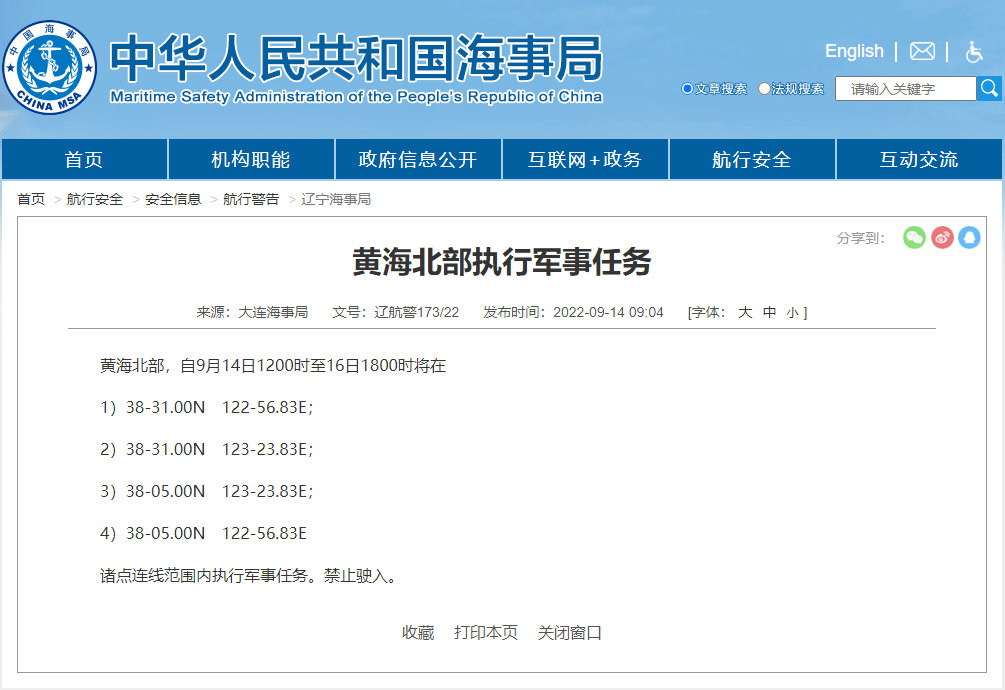Open the 互动交流 navigation tab
Screen dimensions: 1005x690
919,159
